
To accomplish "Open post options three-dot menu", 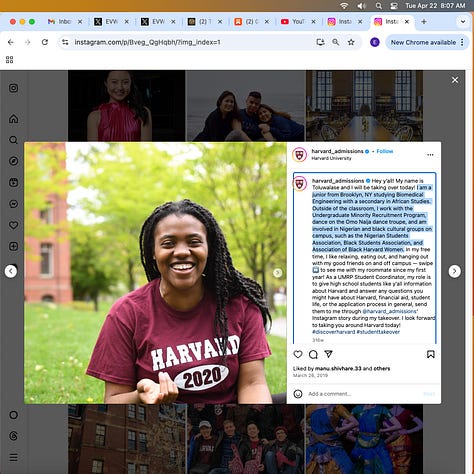I will (430, 155).
